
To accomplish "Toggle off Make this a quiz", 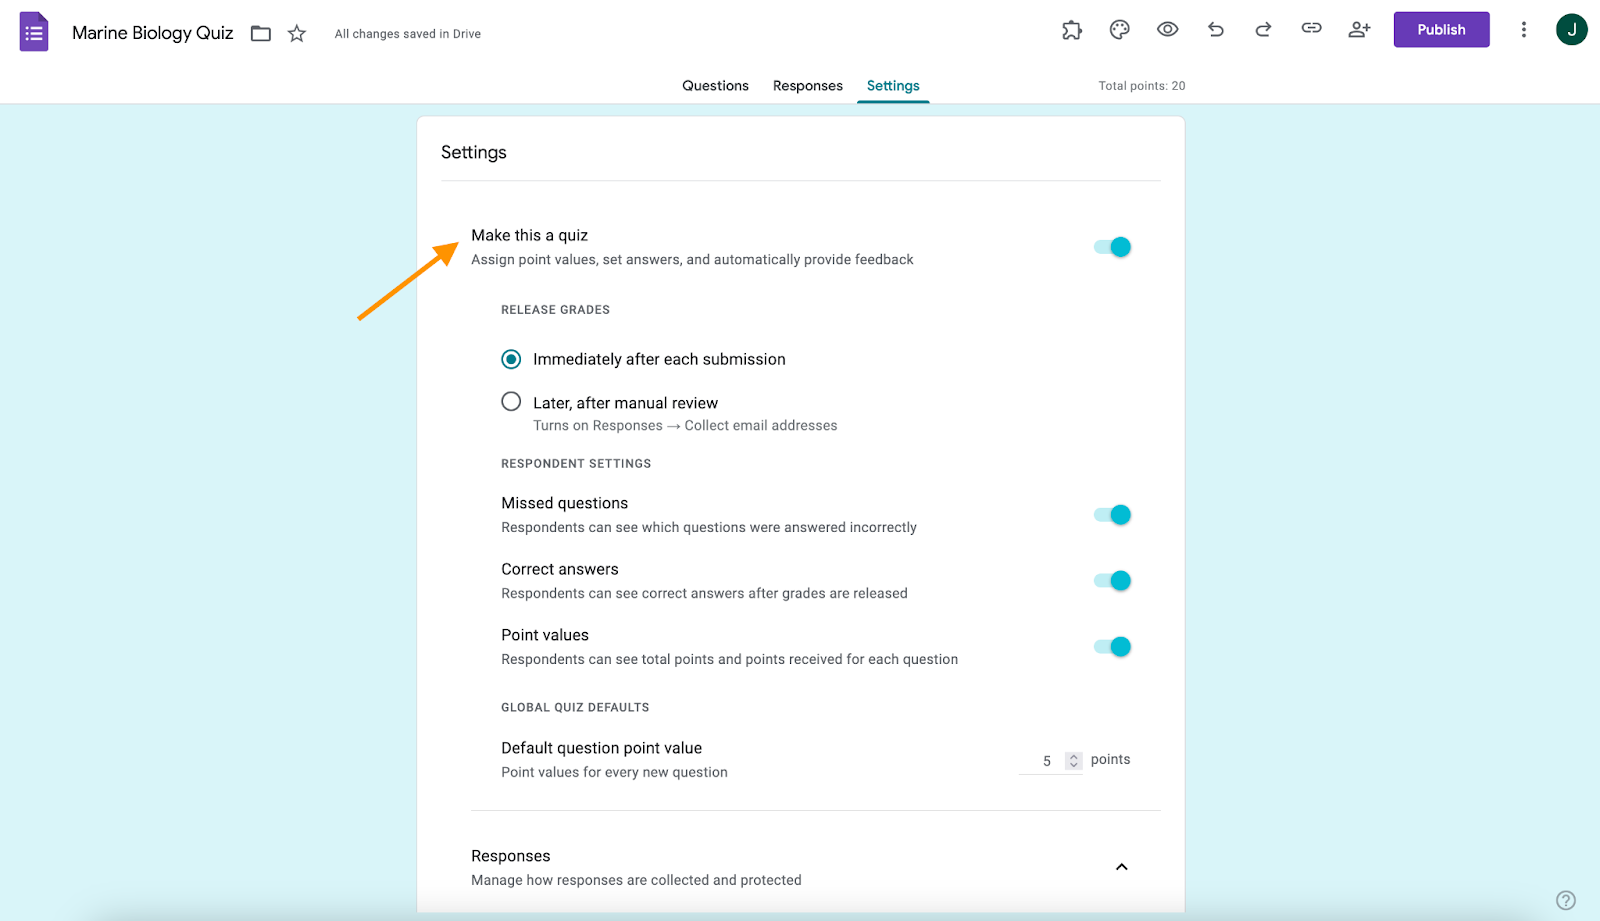I will pyautogui.click(x=1112, y=247).
